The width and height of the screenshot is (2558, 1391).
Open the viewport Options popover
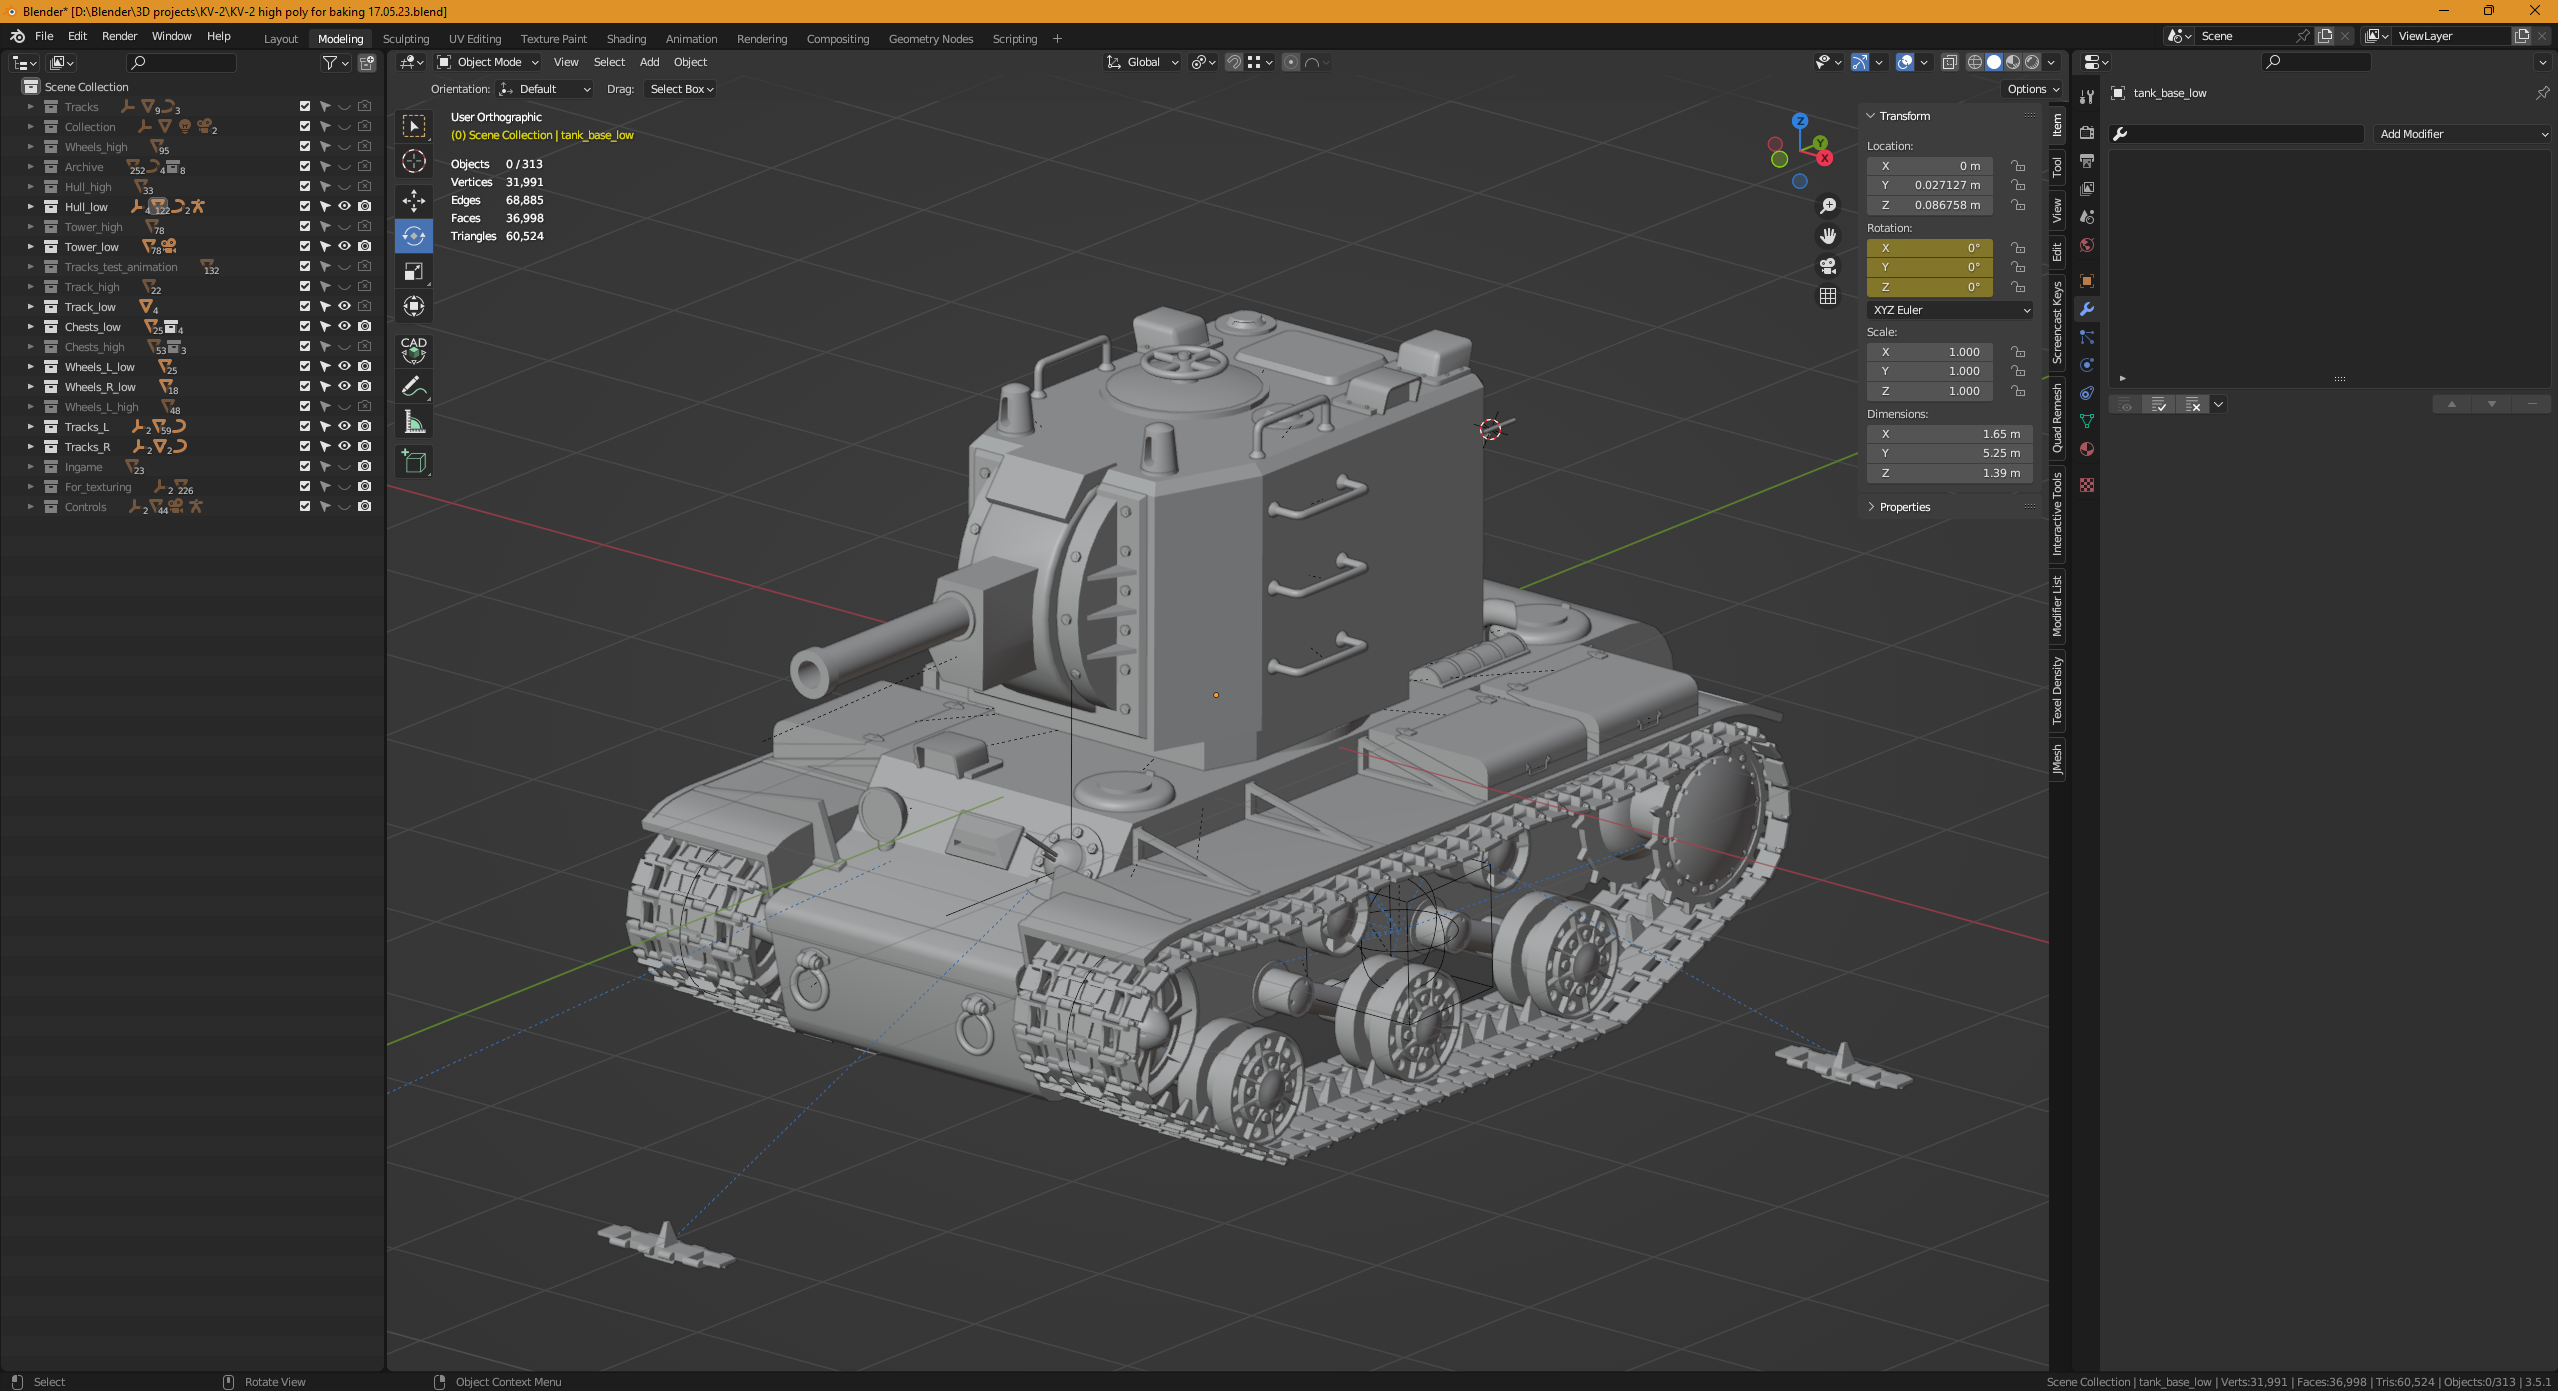2032,89
